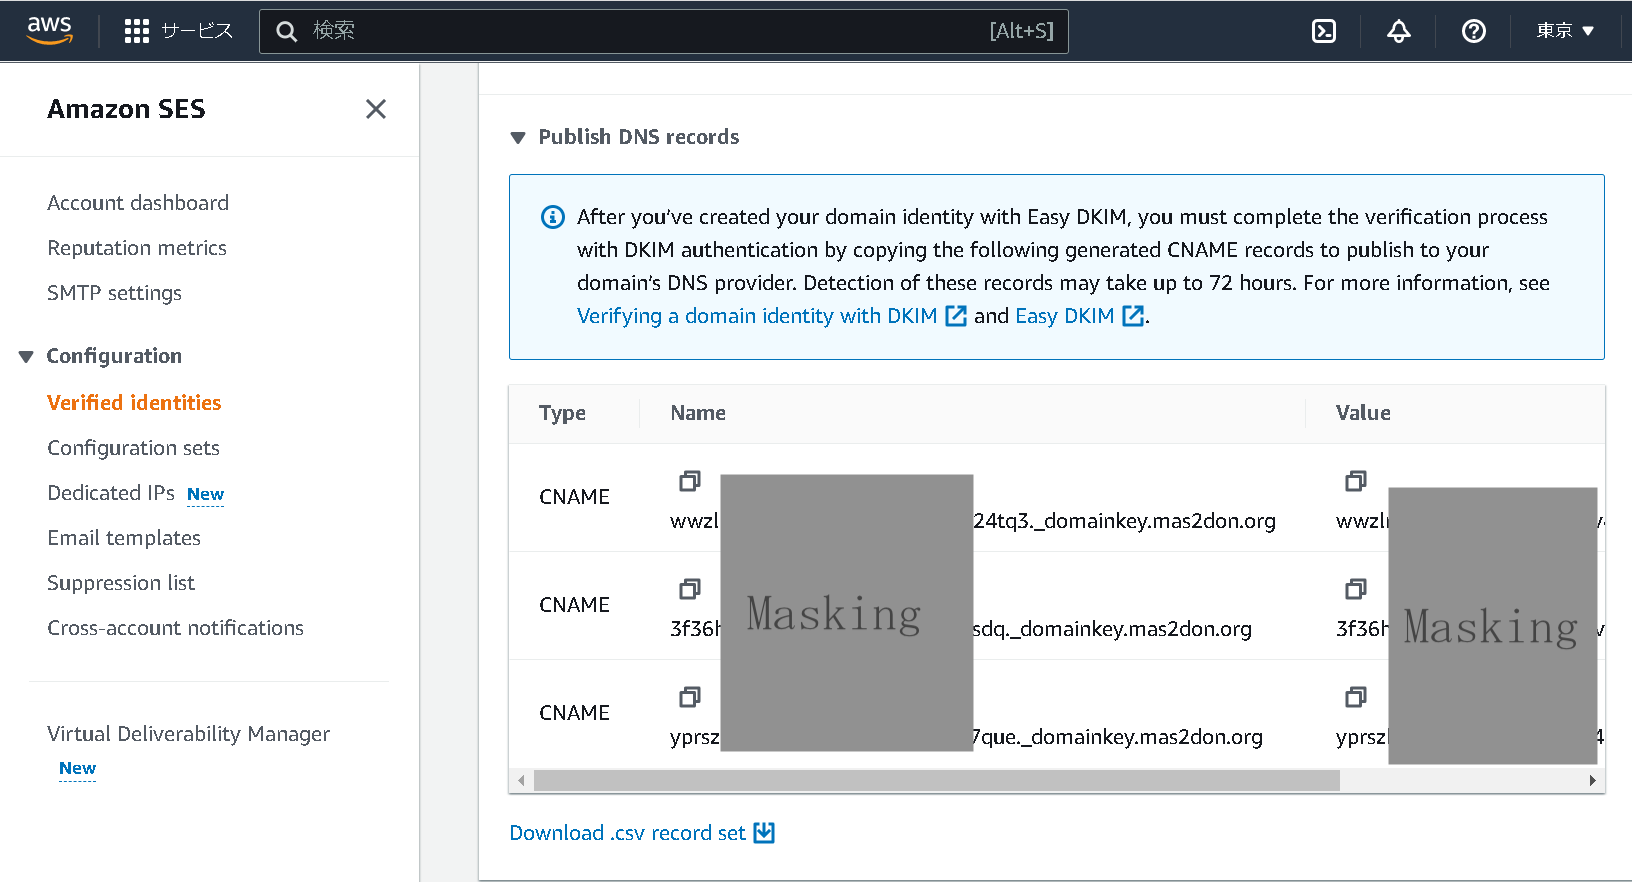Click the info icon in the DKIM notice

coord(553,217)
